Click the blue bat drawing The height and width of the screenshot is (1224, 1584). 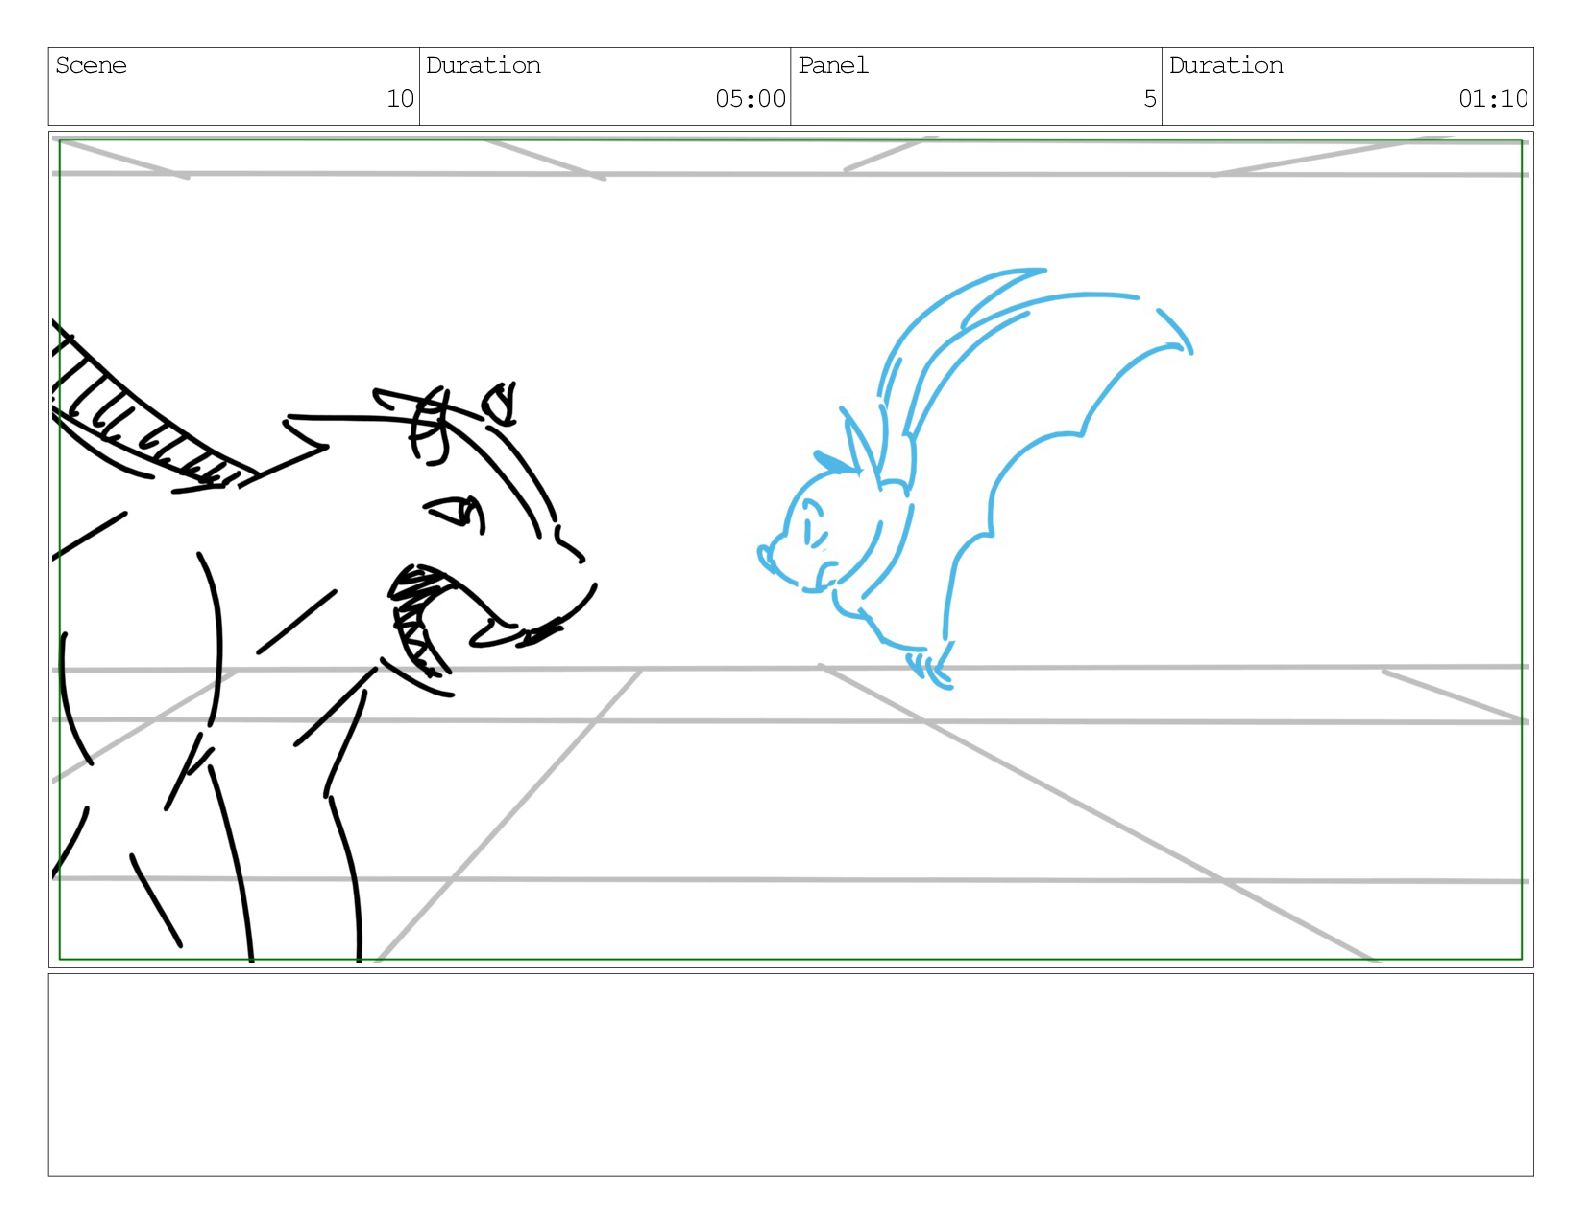(975, 479)
